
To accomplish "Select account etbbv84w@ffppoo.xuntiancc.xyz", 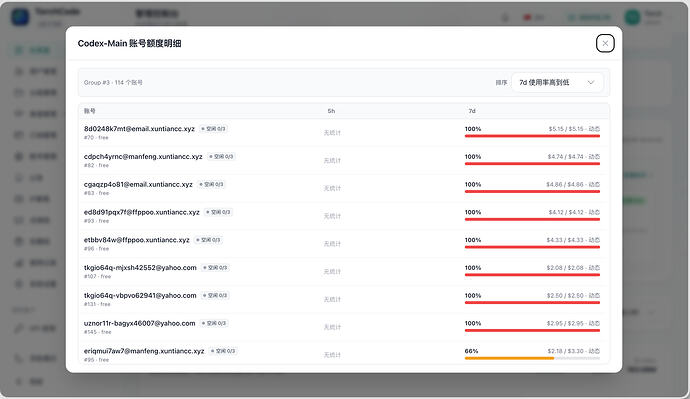I will (x=136, y=240).
